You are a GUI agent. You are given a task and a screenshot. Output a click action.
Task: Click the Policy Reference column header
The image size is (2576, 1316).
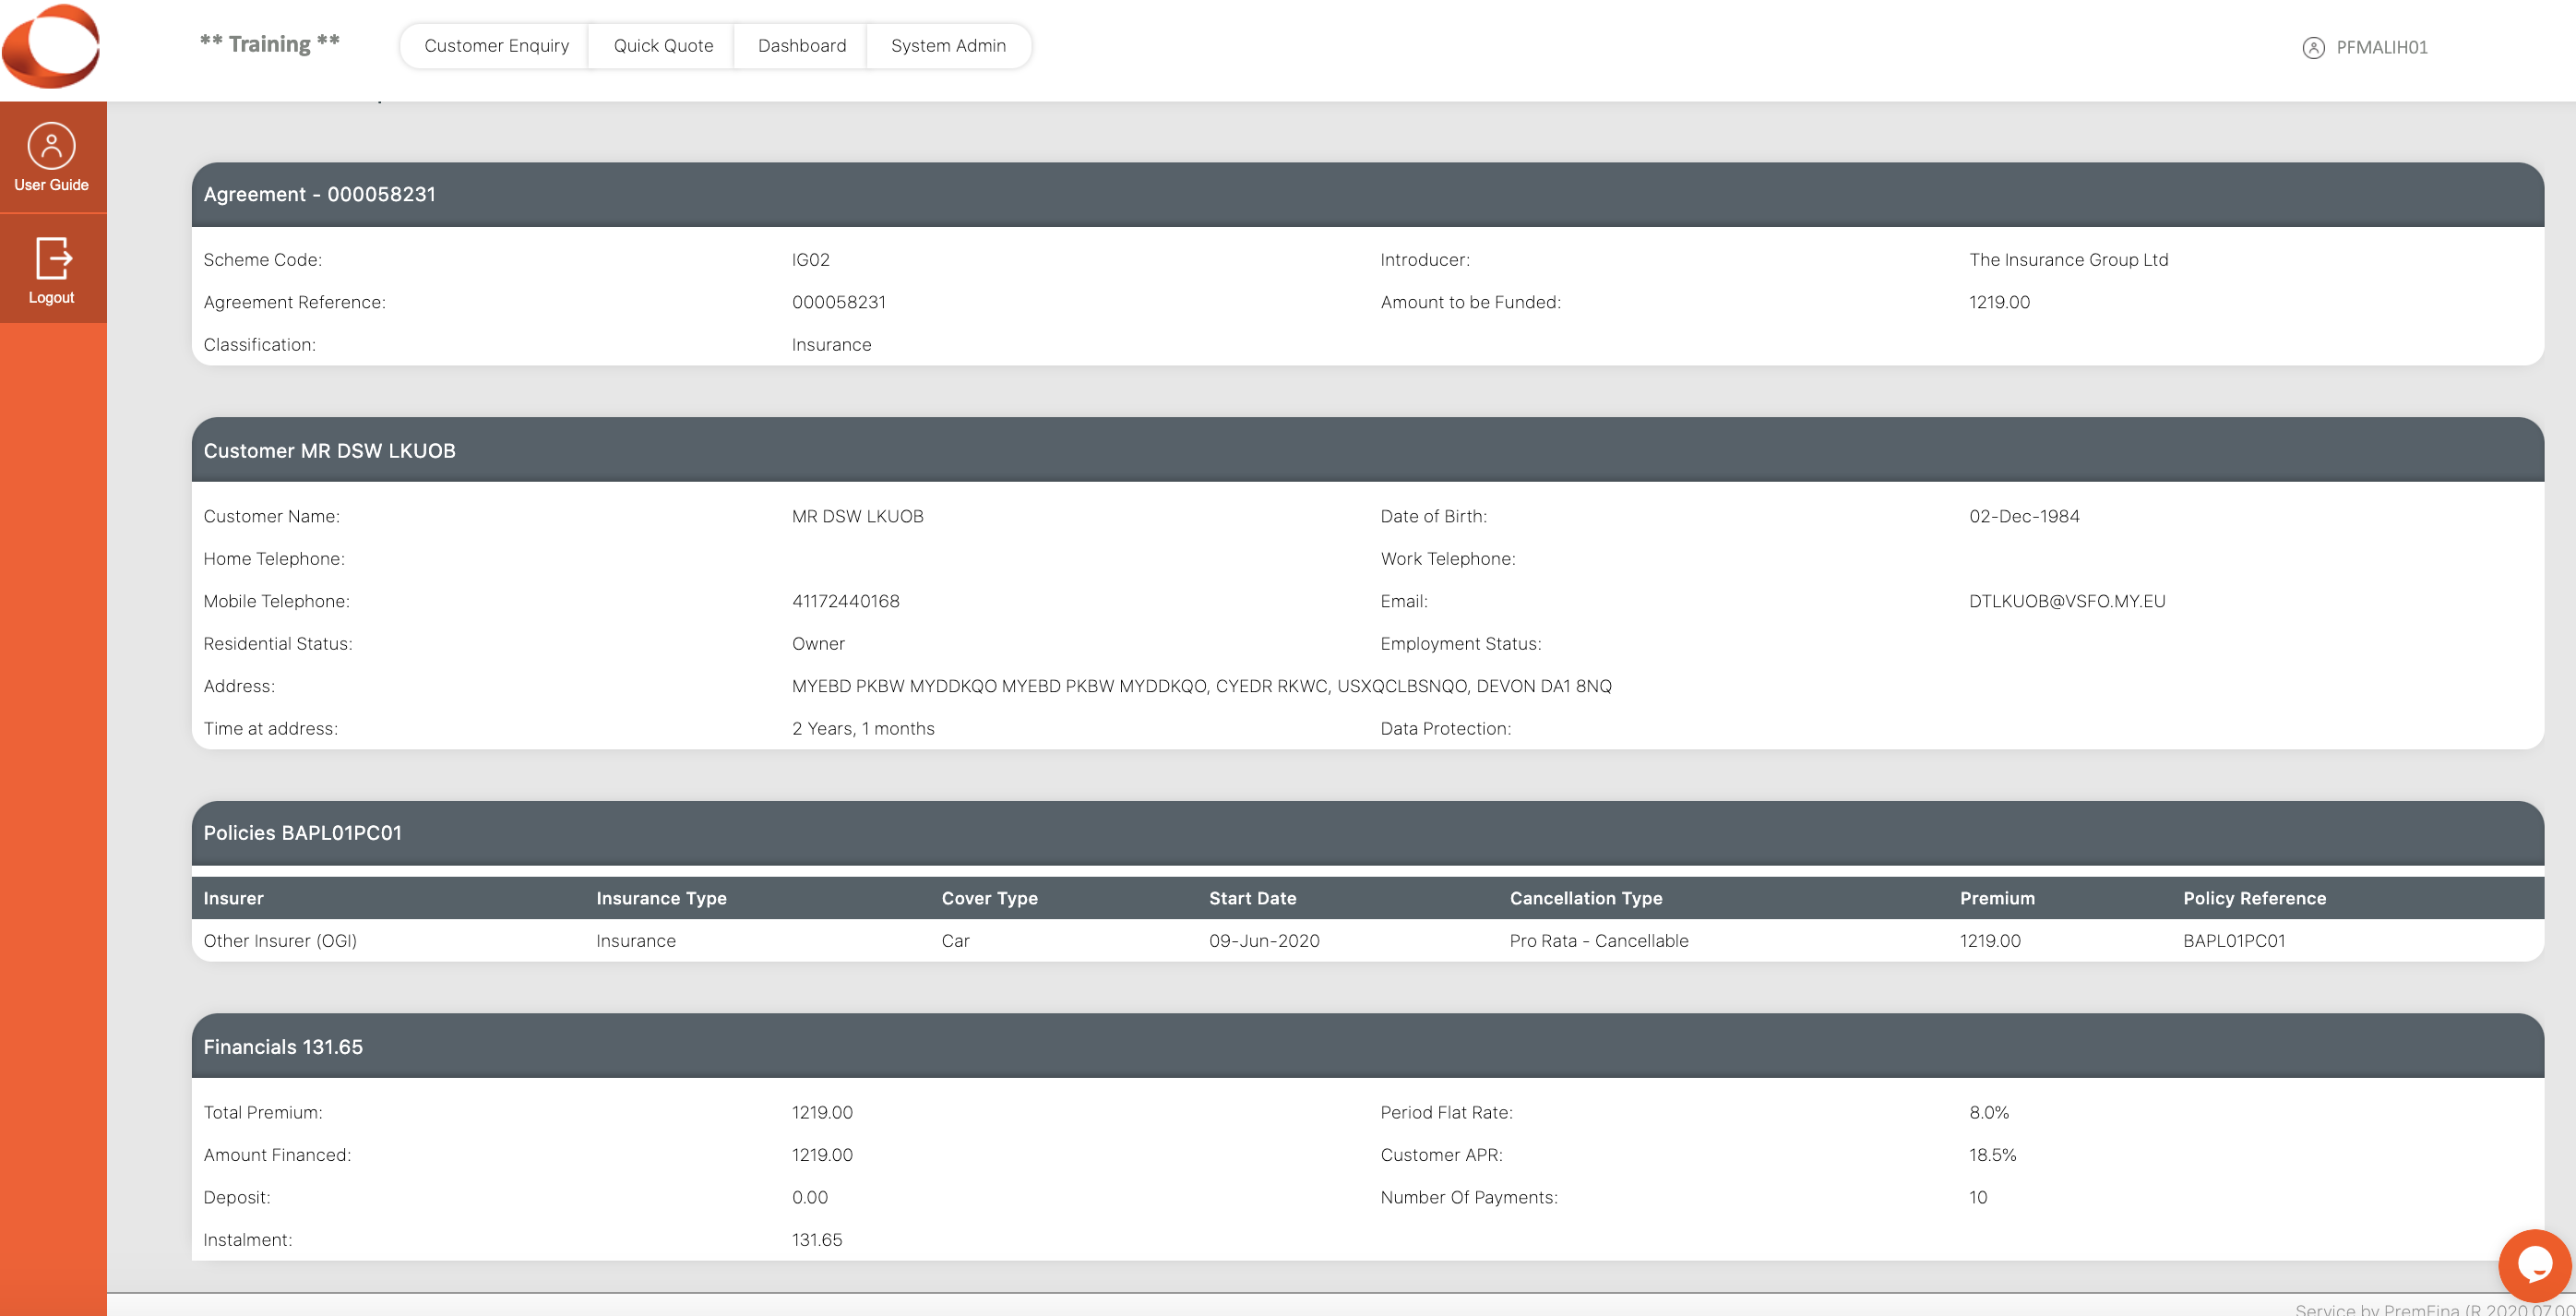(x=2254, y=898)
